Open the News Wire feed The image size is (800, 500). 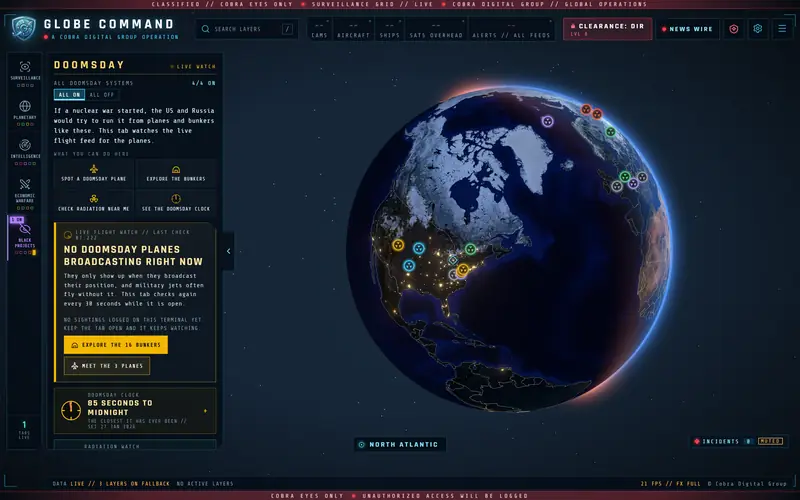(x=687, y=29)
